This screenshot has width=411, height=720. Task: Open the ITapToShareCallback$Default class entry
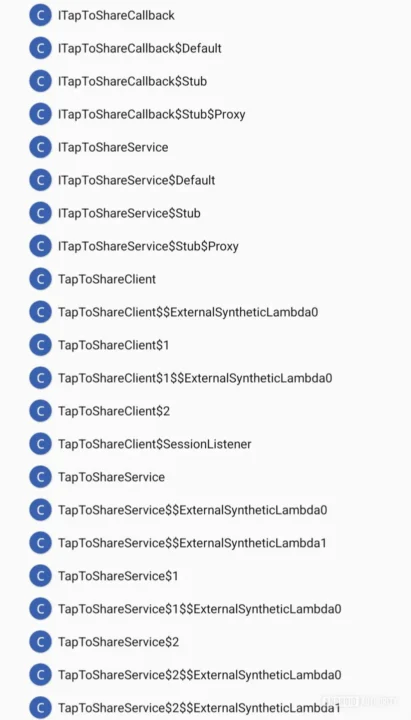(140, 48)
